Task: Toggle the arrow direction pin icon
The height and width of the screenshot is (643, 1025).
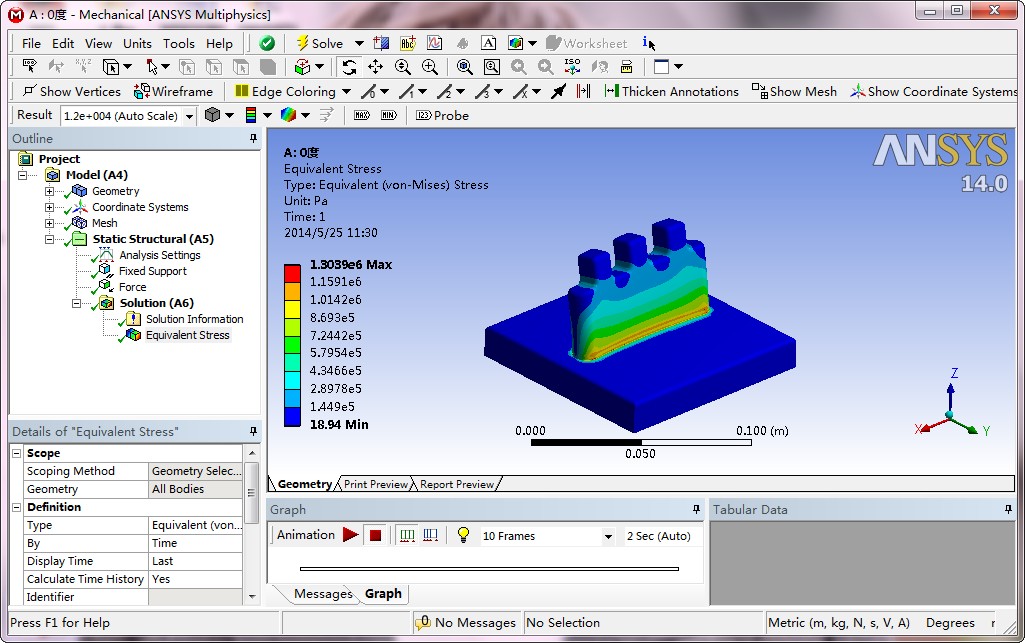Action: click(x=558, y=91)
